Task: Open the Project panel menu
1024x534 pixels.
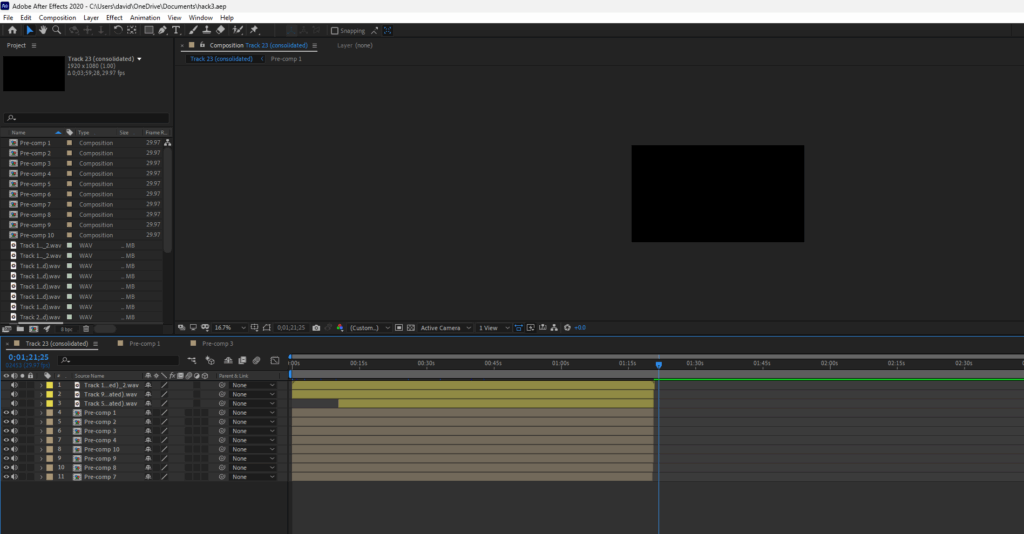Action: (x=34, y=46)
